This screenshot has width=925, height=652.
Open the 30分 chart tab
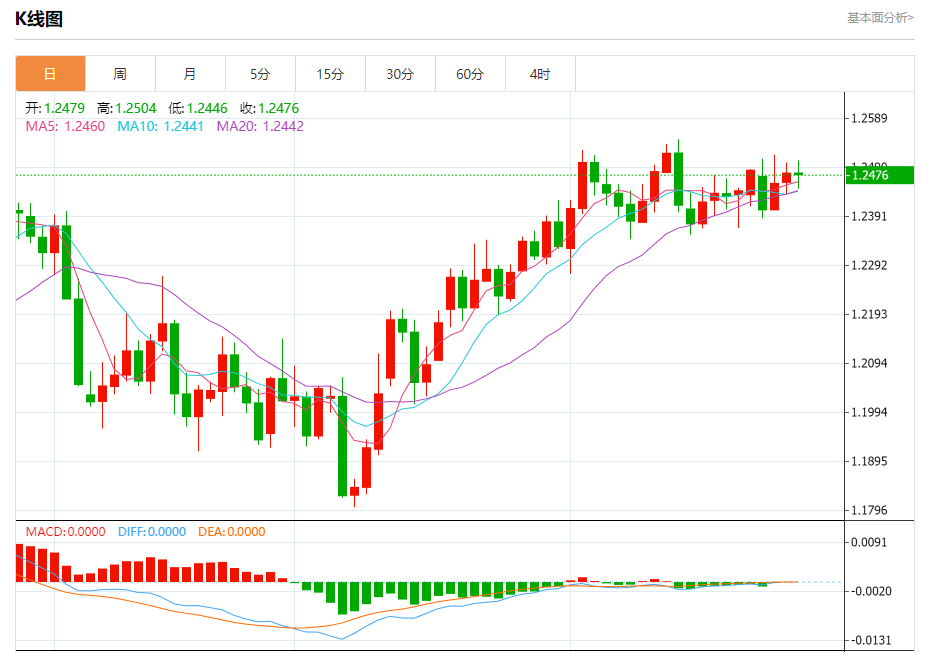coord(400,74)
